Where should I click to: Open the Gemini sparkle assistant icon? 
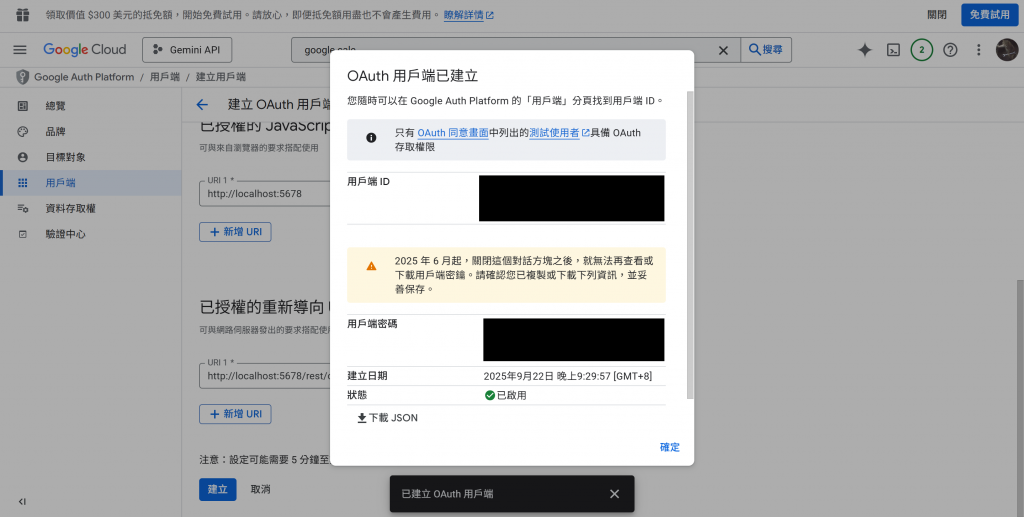[865, 50]
